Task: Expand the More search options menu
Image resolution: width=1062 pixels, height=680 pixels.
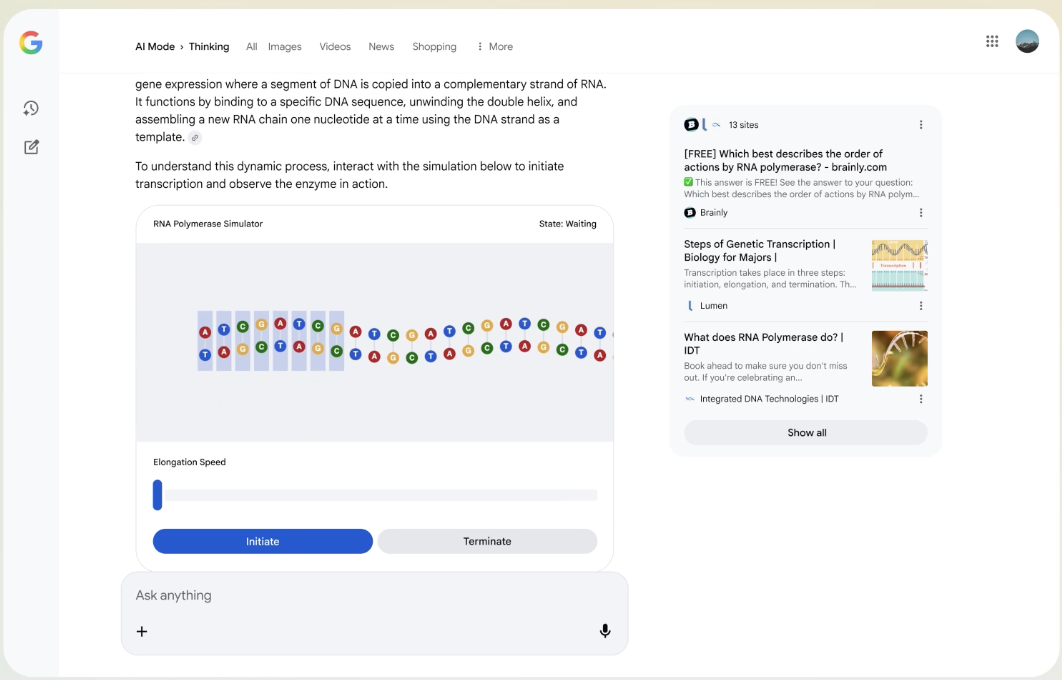Action: tap(495, 47)
